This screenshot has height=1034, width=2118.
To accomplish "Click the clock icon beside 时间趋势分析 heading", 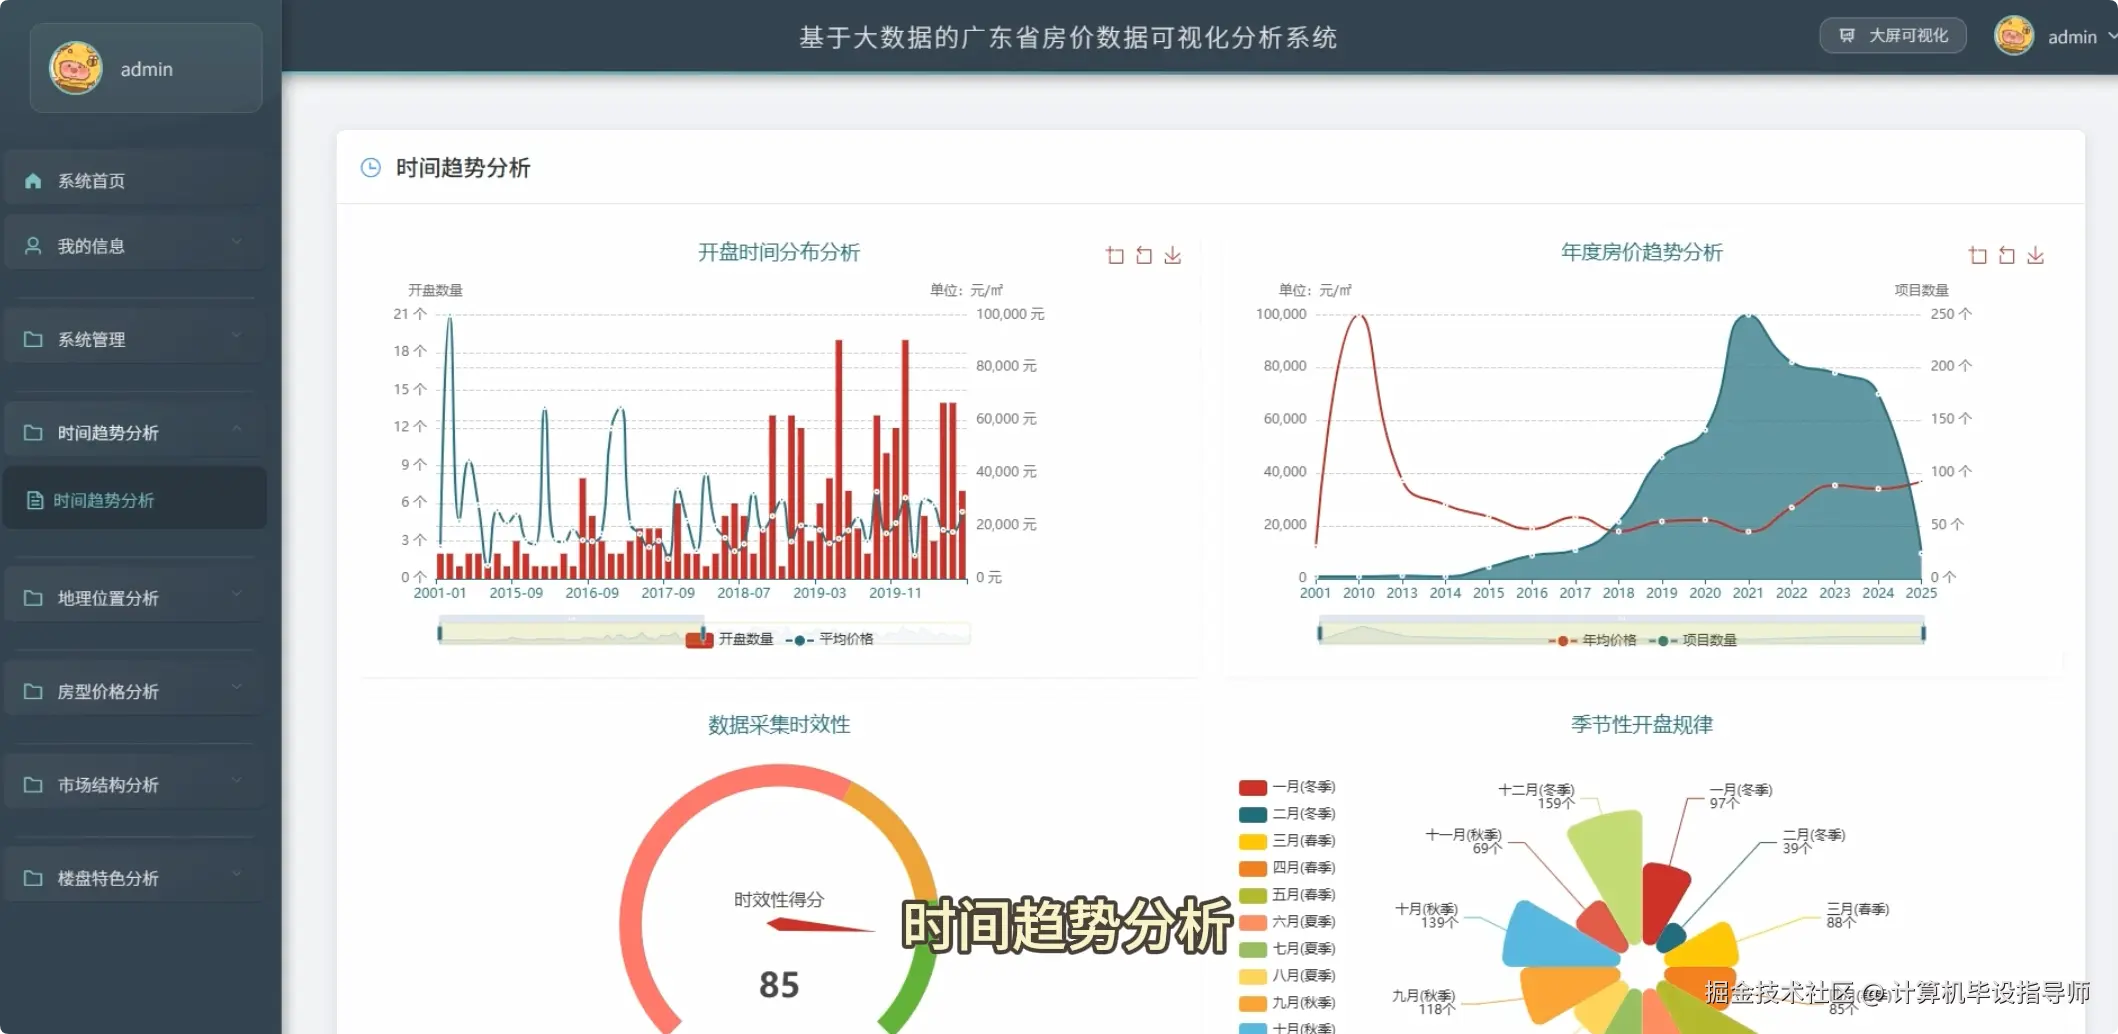I will (x=370, y=168).
